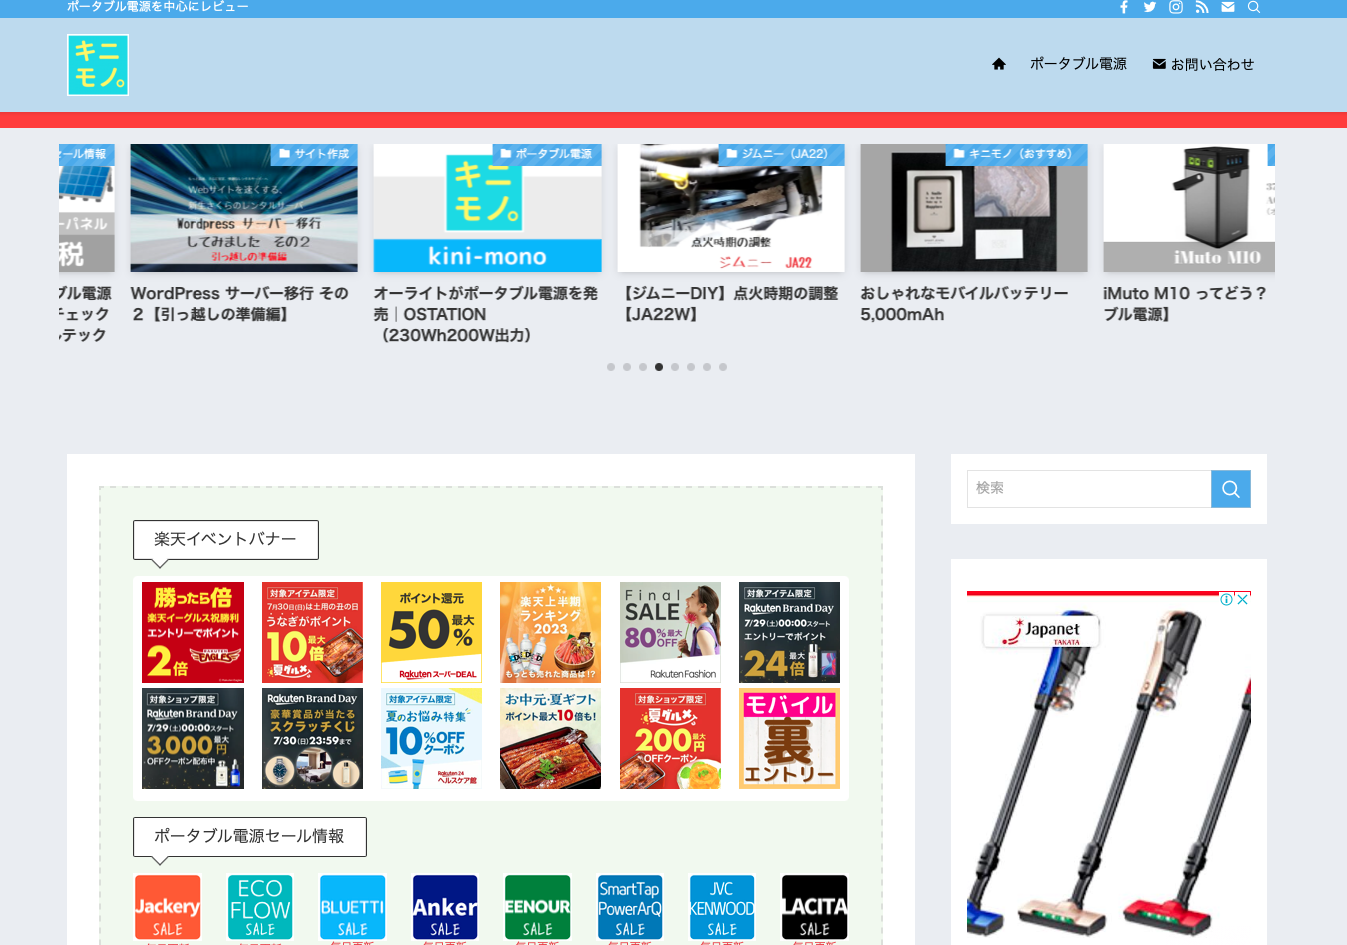
Task: Open the Japanet vacuum cleaner advertisement
Action: point(1109,768)
